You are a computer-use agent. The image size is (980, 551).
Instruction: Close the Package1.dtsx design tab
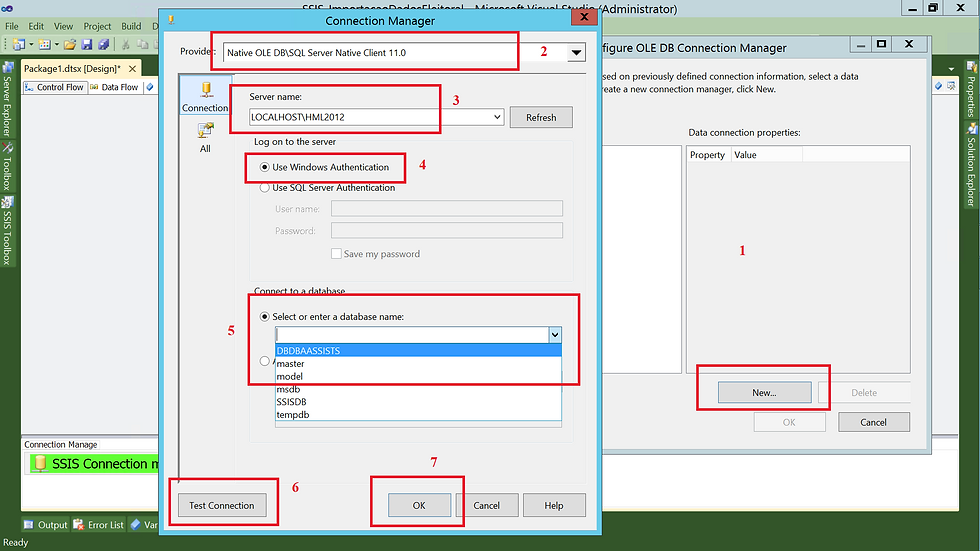(132, 69)
